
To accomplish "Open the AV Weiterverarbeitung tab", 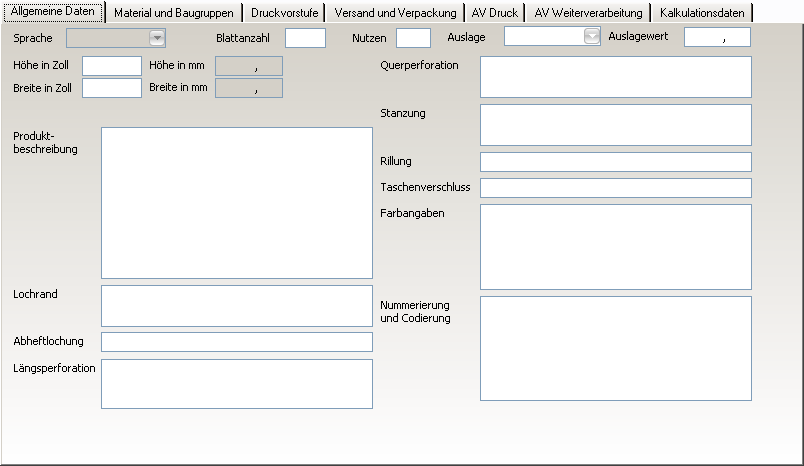I will coord(587,13).
